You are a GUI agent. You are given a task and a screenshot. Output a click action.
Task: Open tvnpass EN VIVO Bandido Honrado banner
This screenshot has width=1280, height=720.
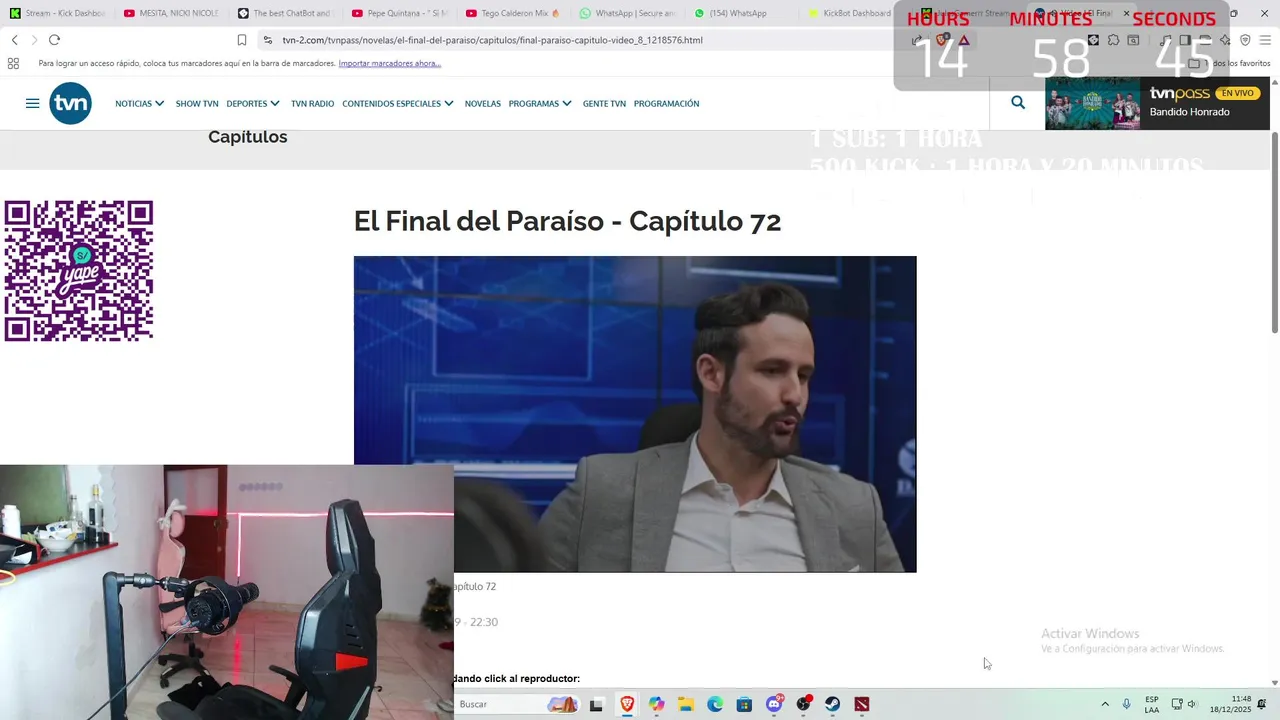coord(1157,103)
